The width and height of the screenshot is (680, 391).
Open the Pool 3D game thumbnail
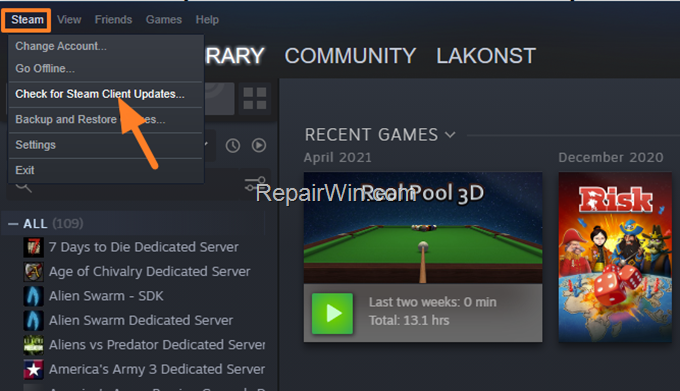pyautogui.click(x=423, y=228)
